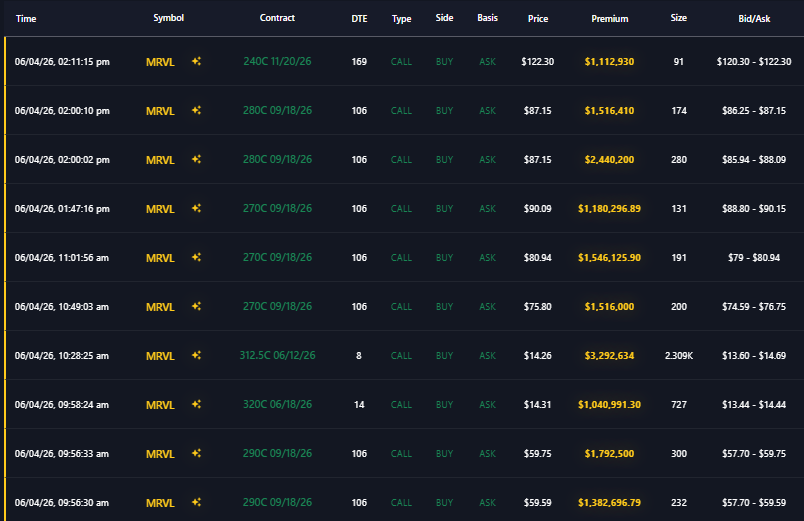Viewport: 804px width, 521px height.
Task: Open MRVL symbol in the 10:28:25 am row
Action: 160,356
